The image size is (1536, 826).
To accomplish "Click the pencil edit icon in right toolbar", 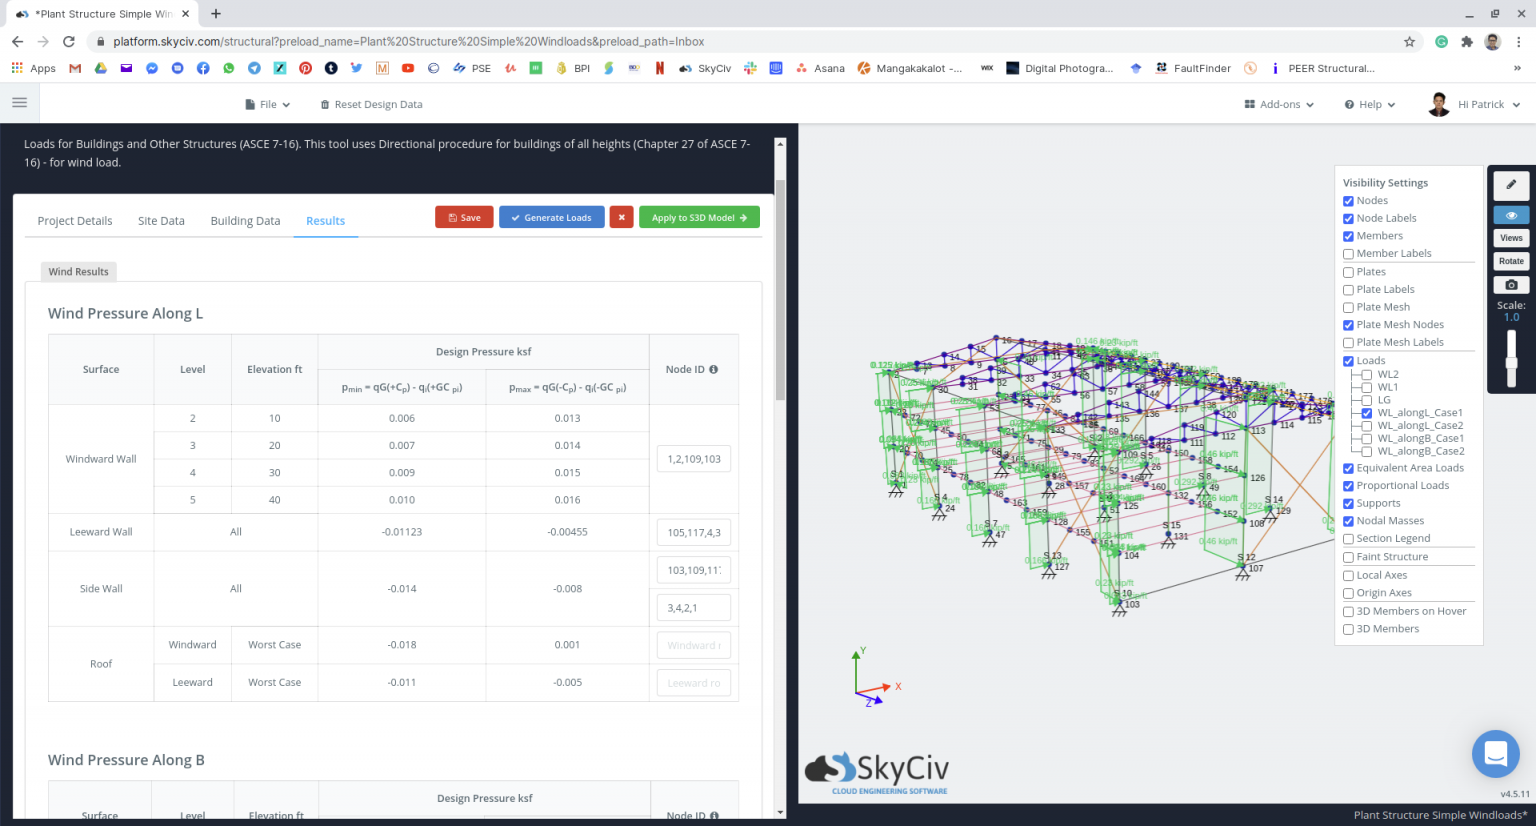I will click(x=1511, y=185).
